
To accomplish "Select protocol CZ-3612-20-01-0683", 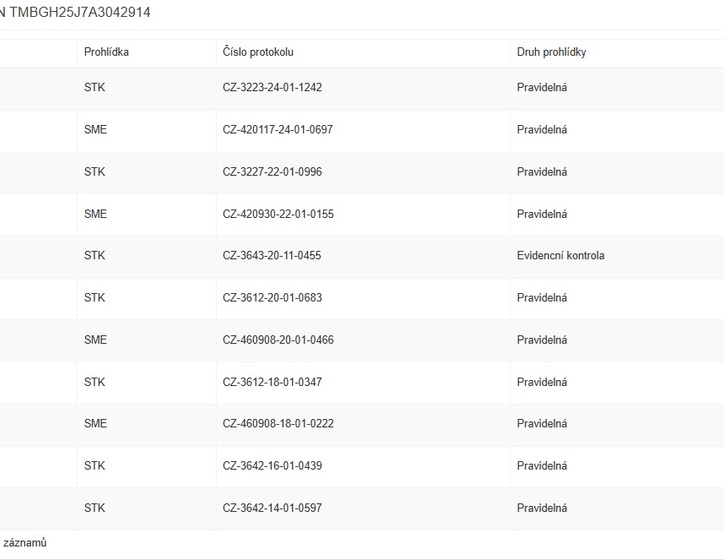I will click(x=272, y=298).
